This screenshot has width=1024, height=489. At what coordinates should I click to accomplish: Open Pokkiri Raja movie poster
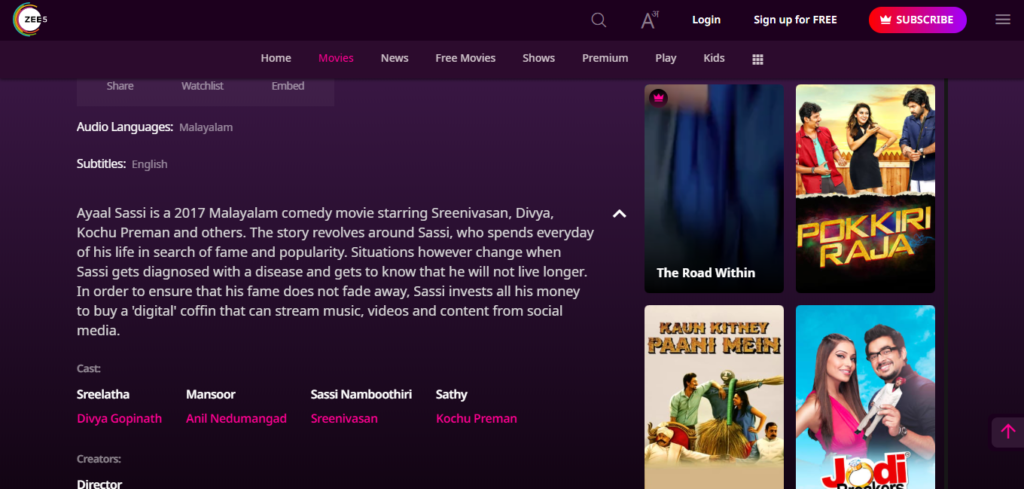[865, 189]
